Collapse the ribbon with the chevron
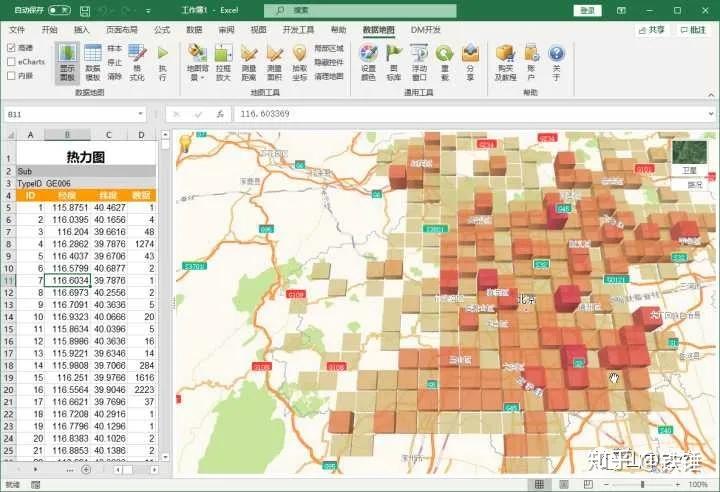 [x=711, y=95]
